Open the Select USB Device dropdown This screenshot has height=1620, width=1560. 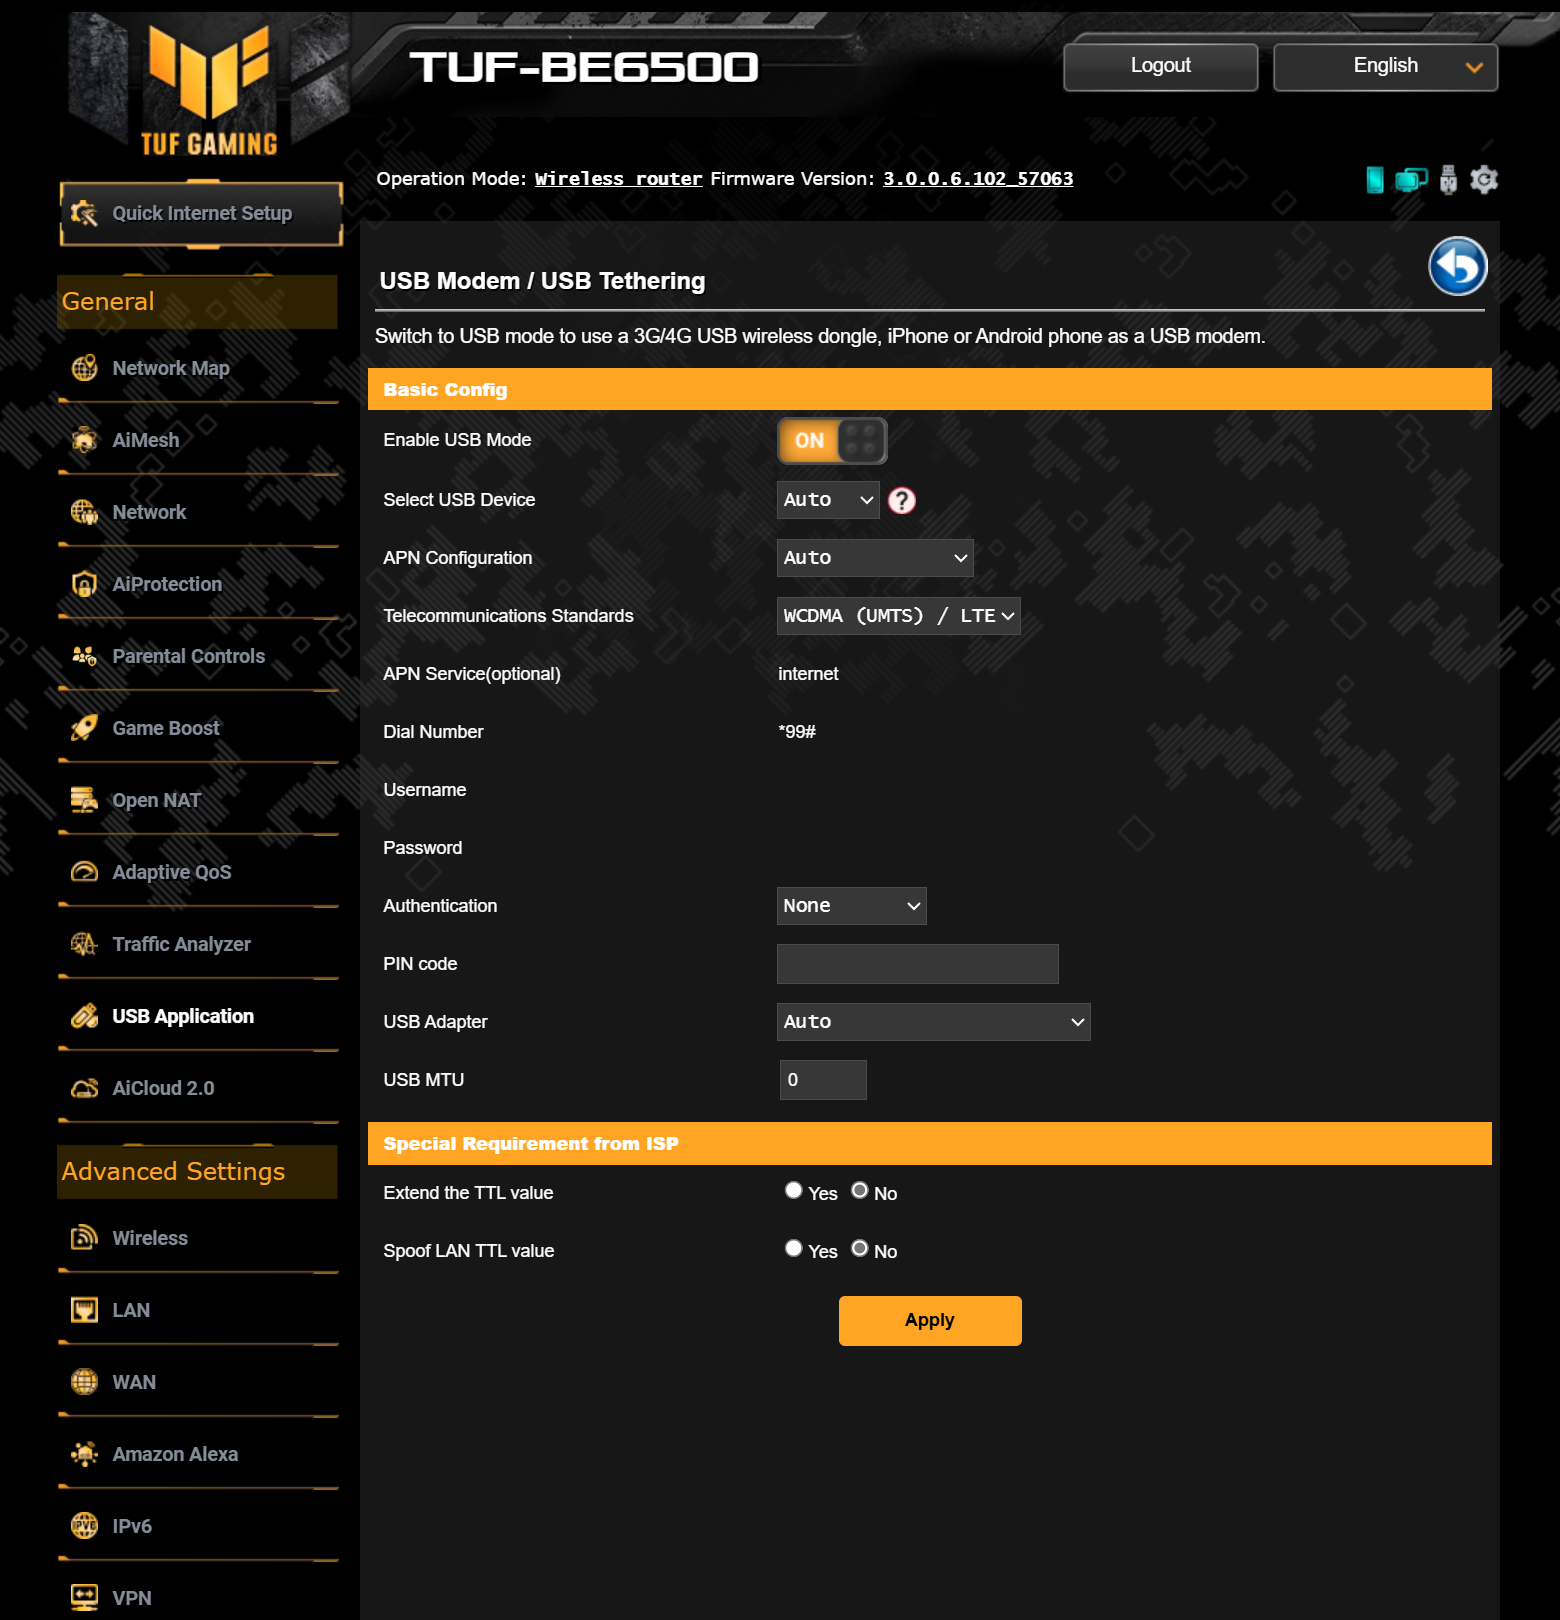(828, 500)
